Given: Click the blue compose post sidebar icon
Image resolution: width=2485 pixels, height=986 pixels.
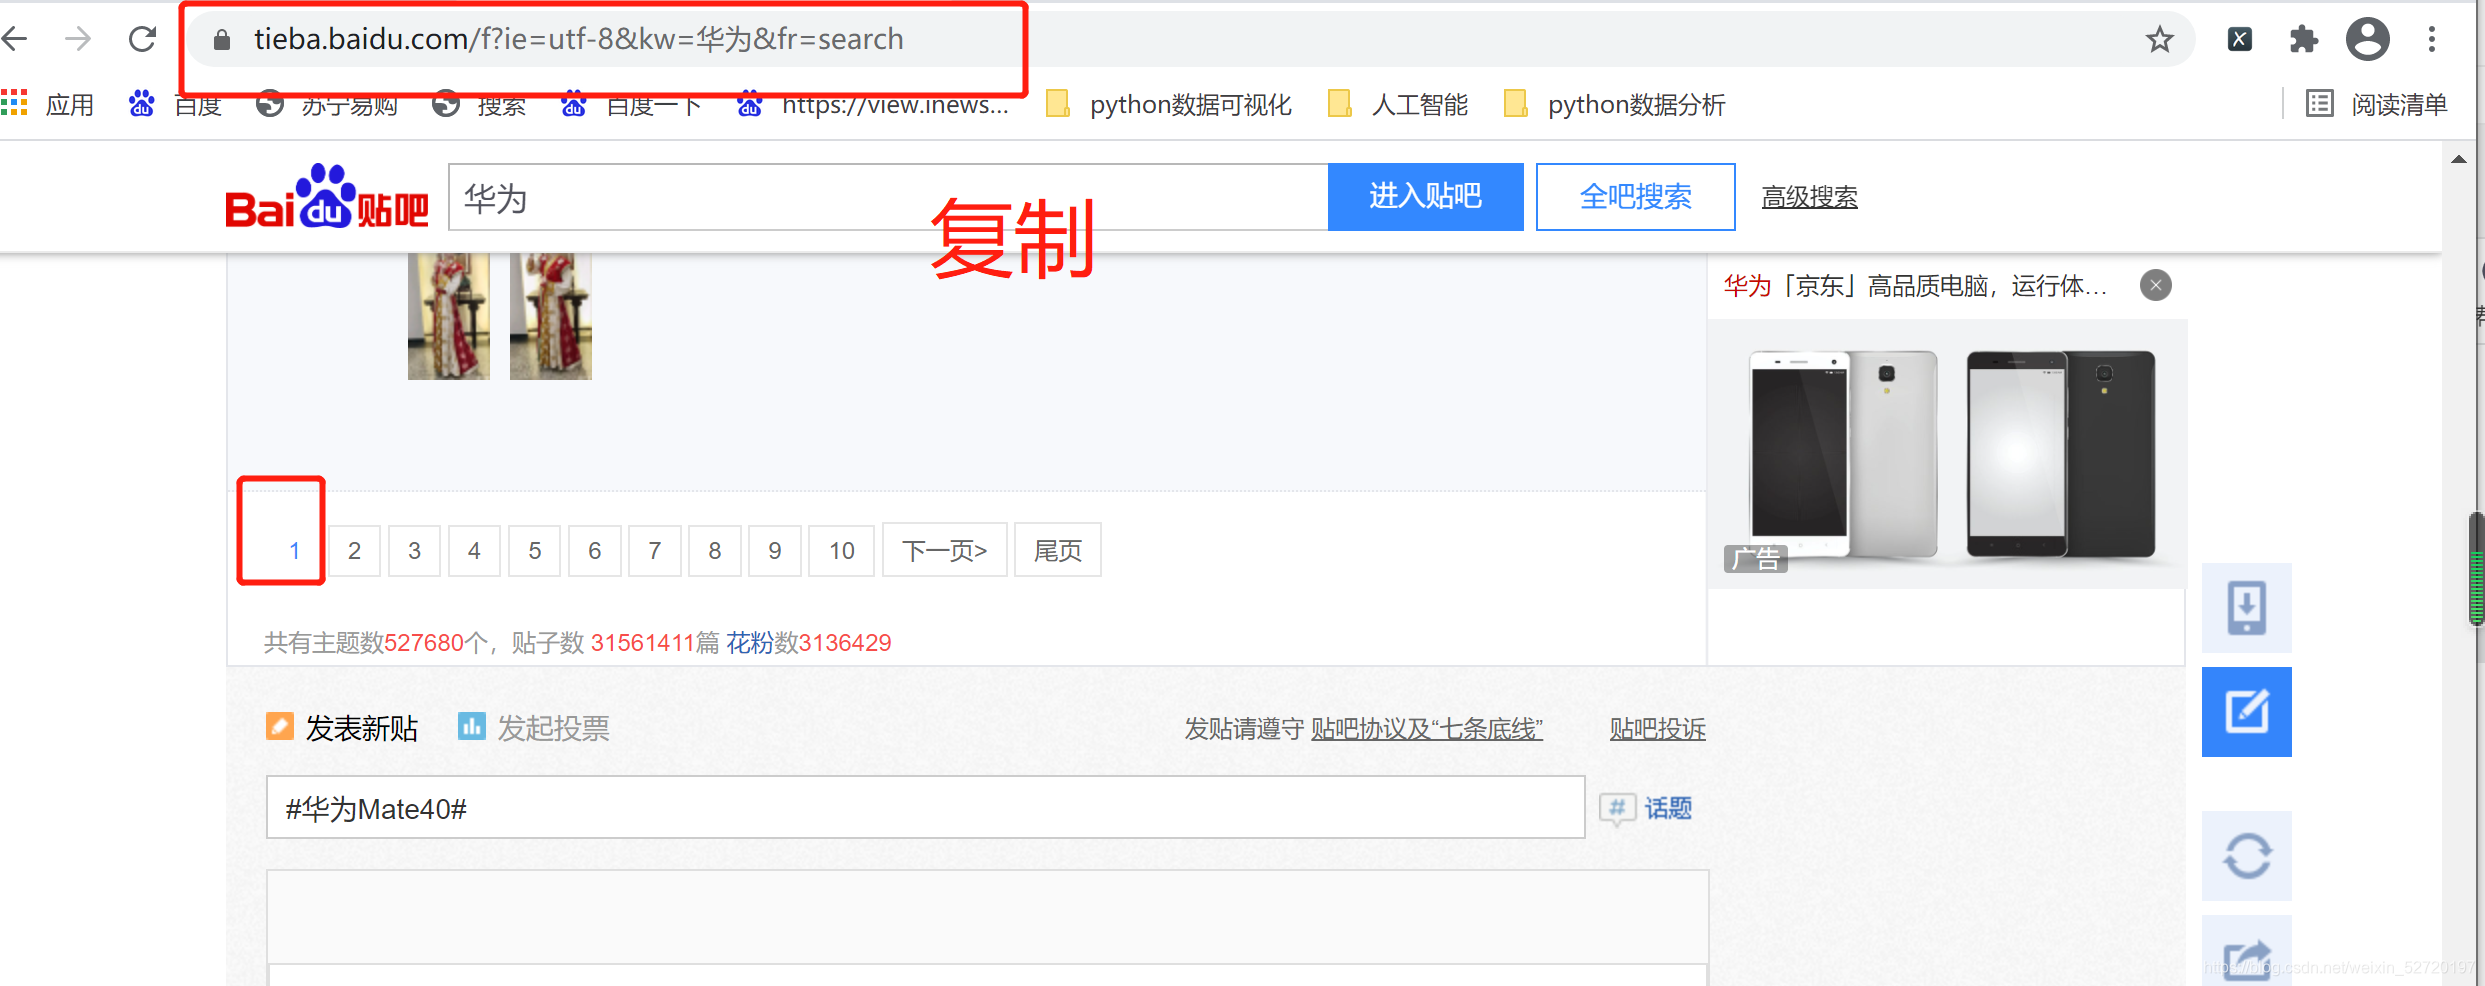Looking at the screenshot, I should tap(2247, 712).
